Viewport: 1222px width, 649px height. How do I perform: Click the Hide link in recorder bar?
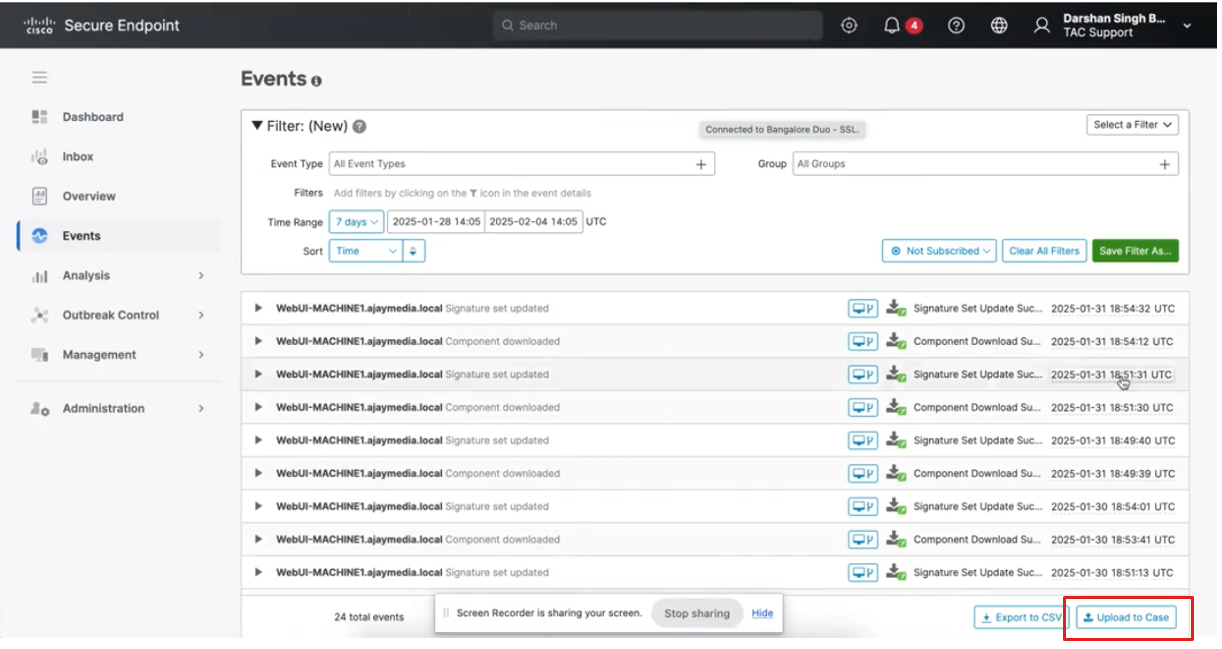(x=762, y=613)
